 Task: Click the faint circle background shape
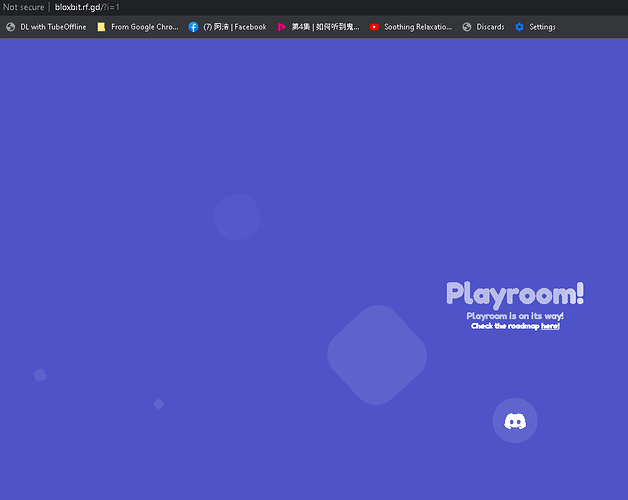(237, 217)
